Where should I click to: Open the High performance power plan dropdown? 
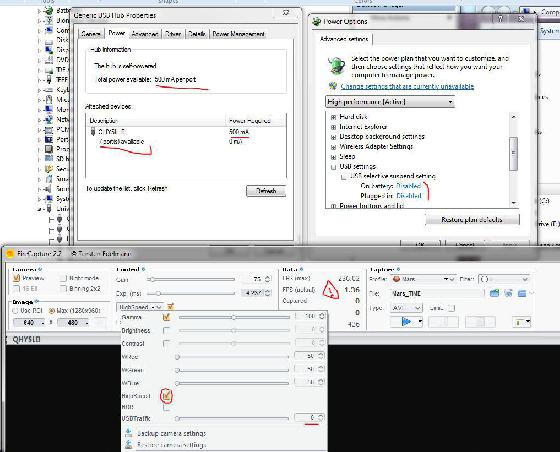tap(390, 102)
